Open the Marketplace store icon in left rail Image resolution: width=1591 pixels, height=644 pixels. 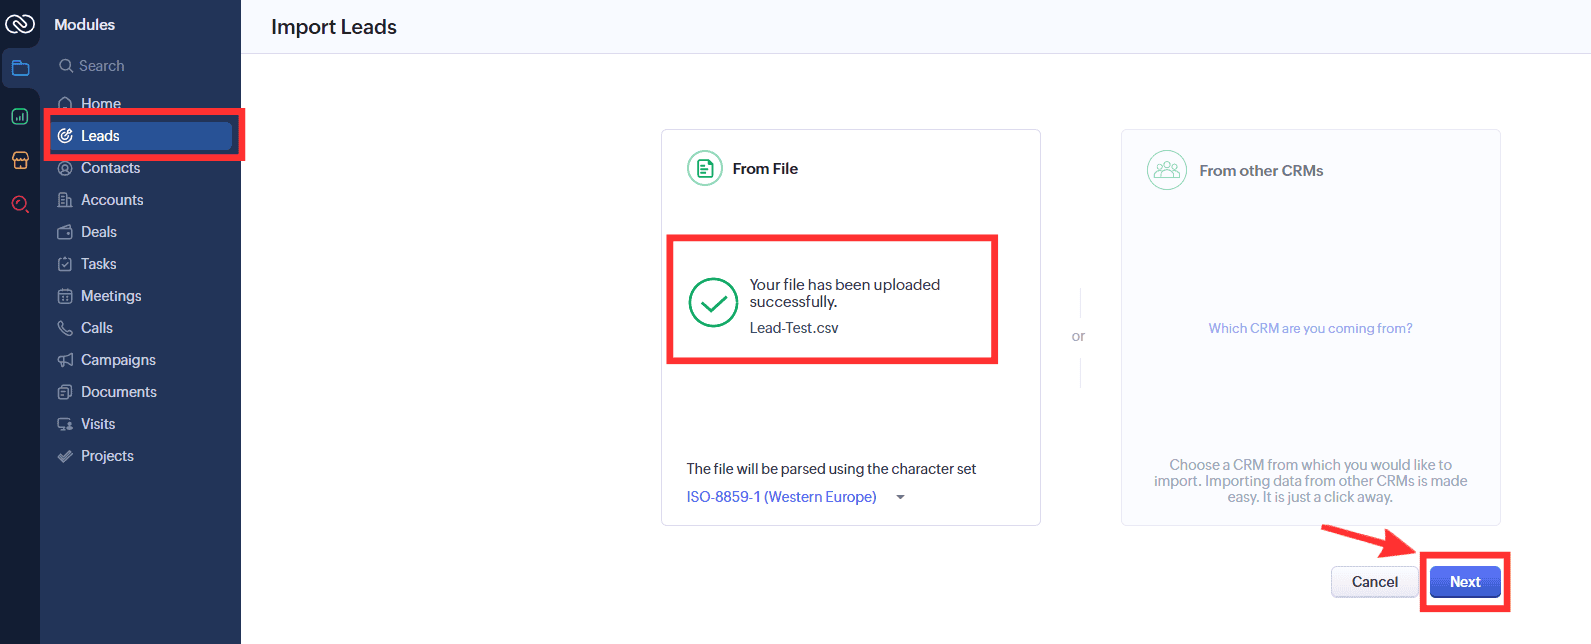[20, 160]
